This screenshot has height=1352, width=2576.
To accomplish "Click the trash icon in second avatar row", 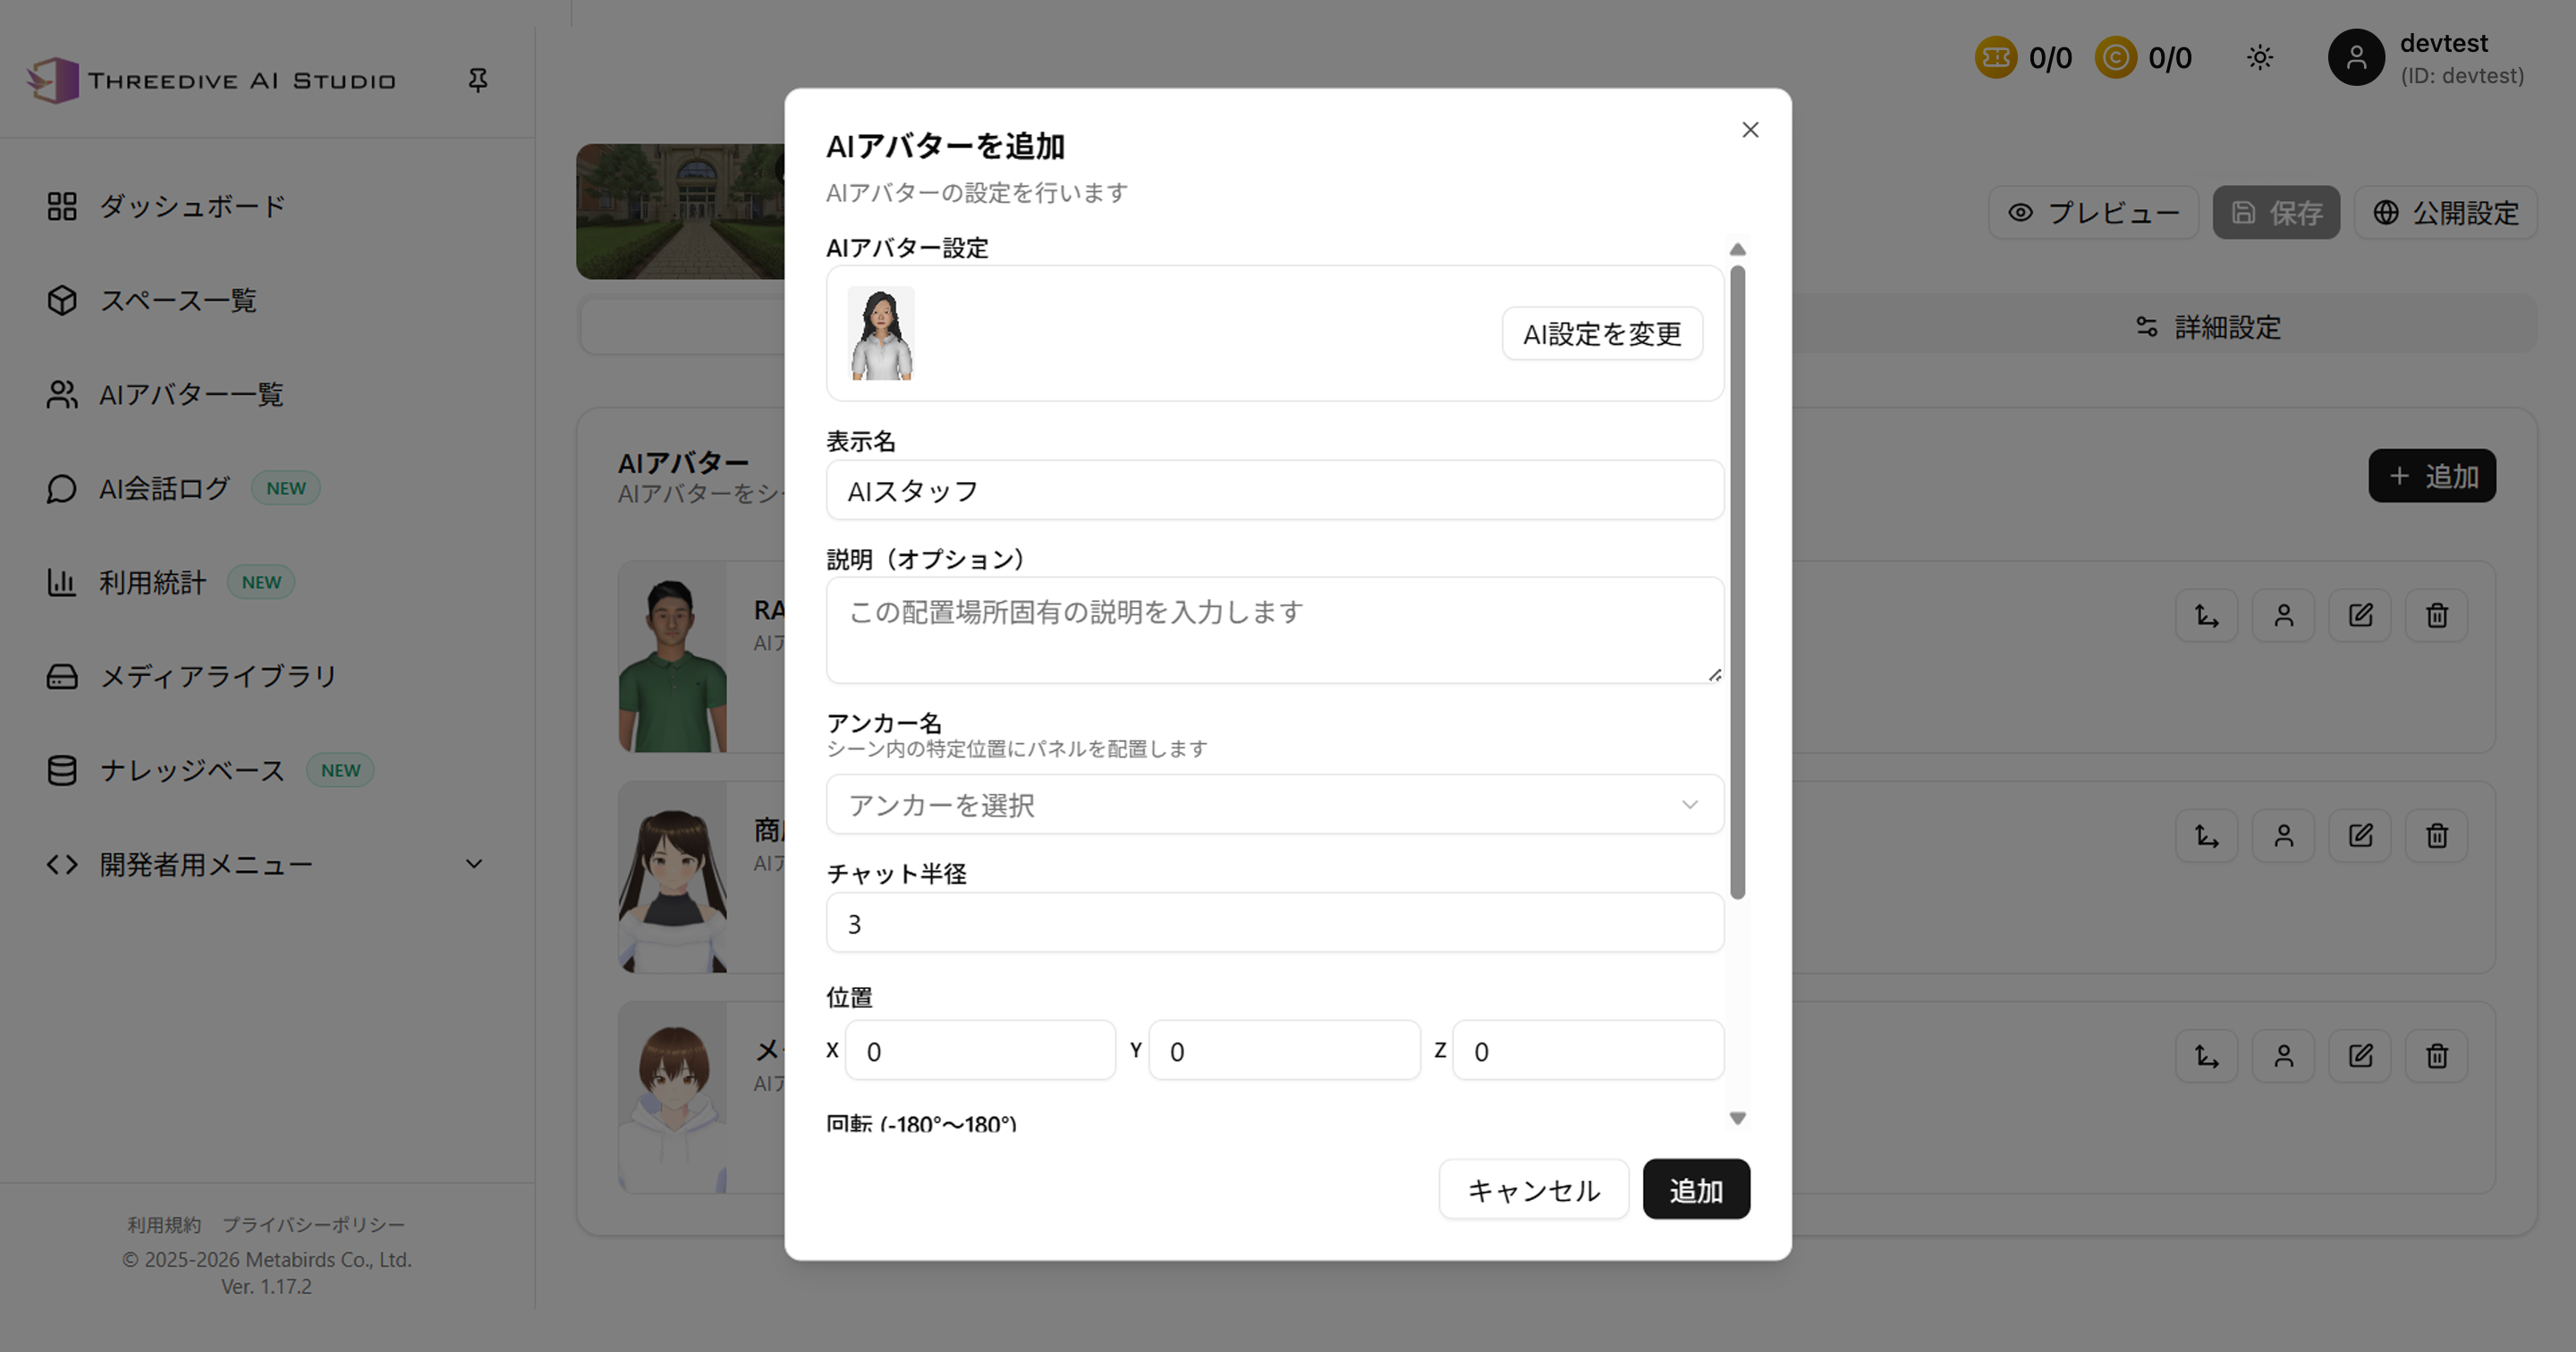I will coord(2437,835).
